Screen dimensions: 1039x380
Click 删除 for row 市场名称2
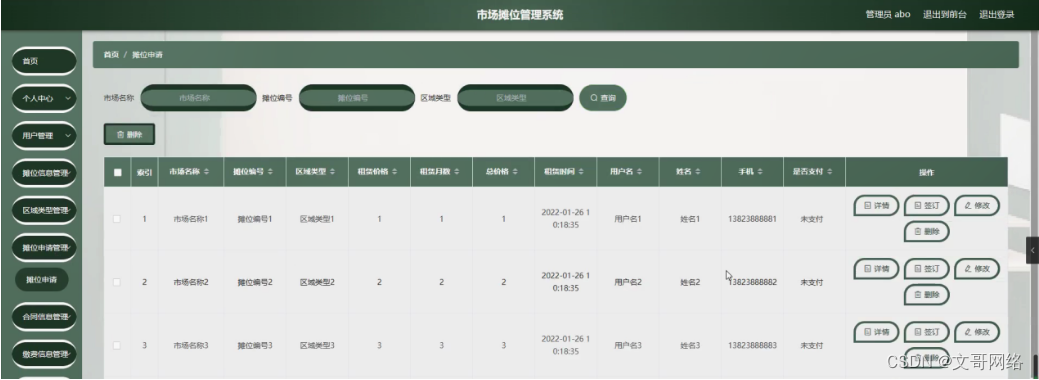926,294
